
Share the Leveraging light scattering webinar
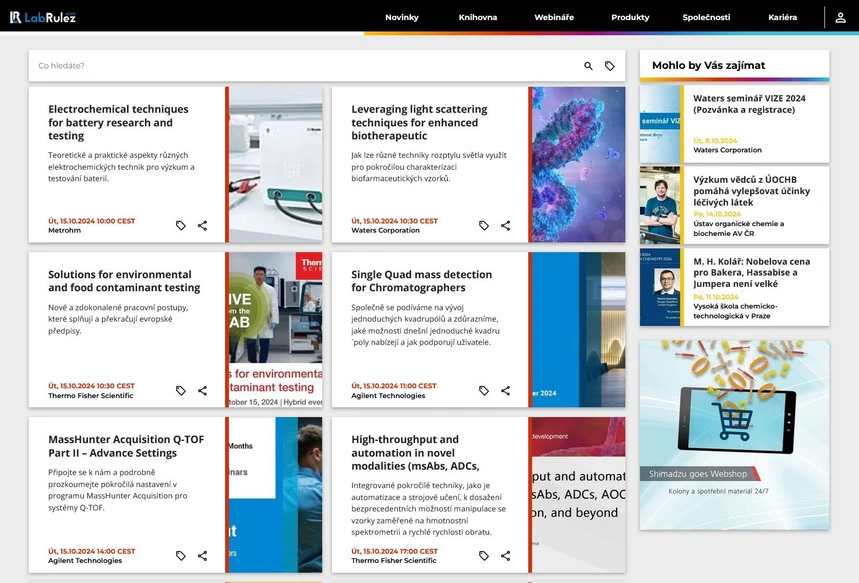[505, 225]
